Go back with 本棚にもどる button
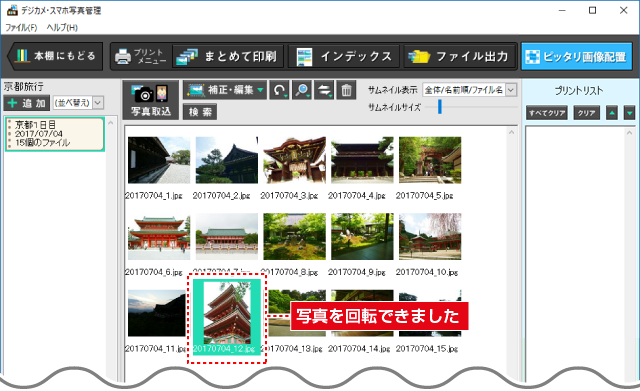 (55, 56)
